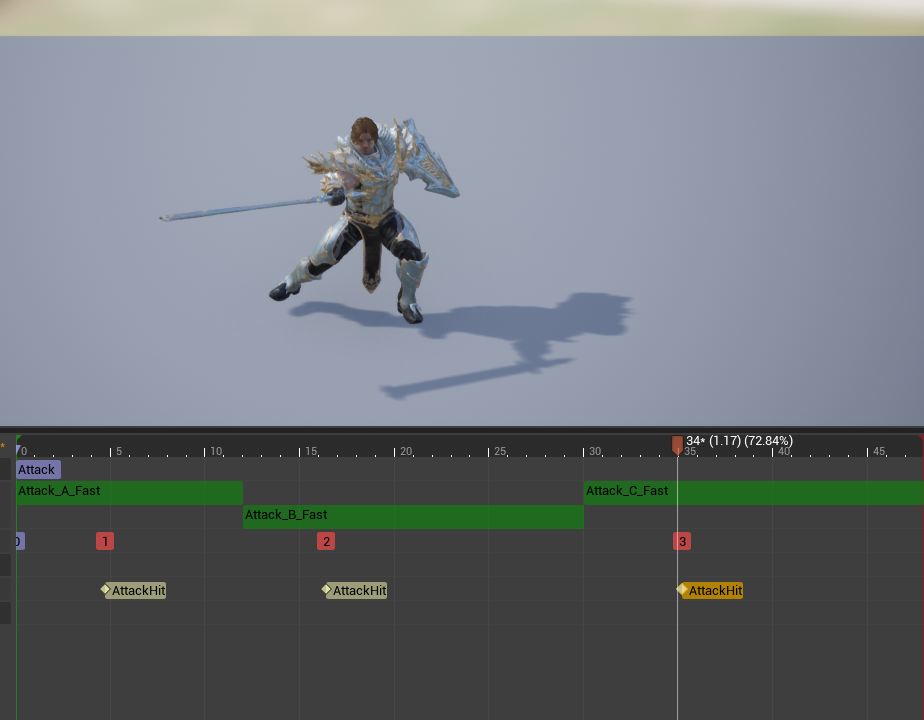
Task: Click the frame readout 34* (1.17) (72.84%)
Action: tap(739, 441)
